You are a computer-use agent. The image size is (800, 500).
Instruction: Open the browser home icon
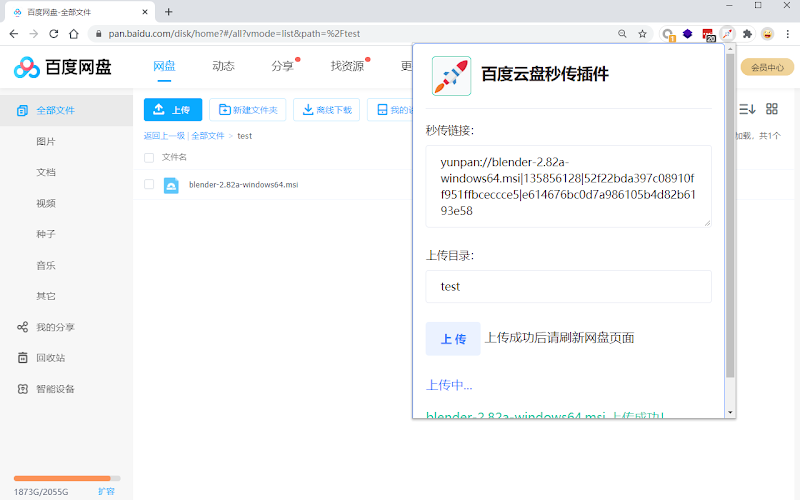click(74, 34)
